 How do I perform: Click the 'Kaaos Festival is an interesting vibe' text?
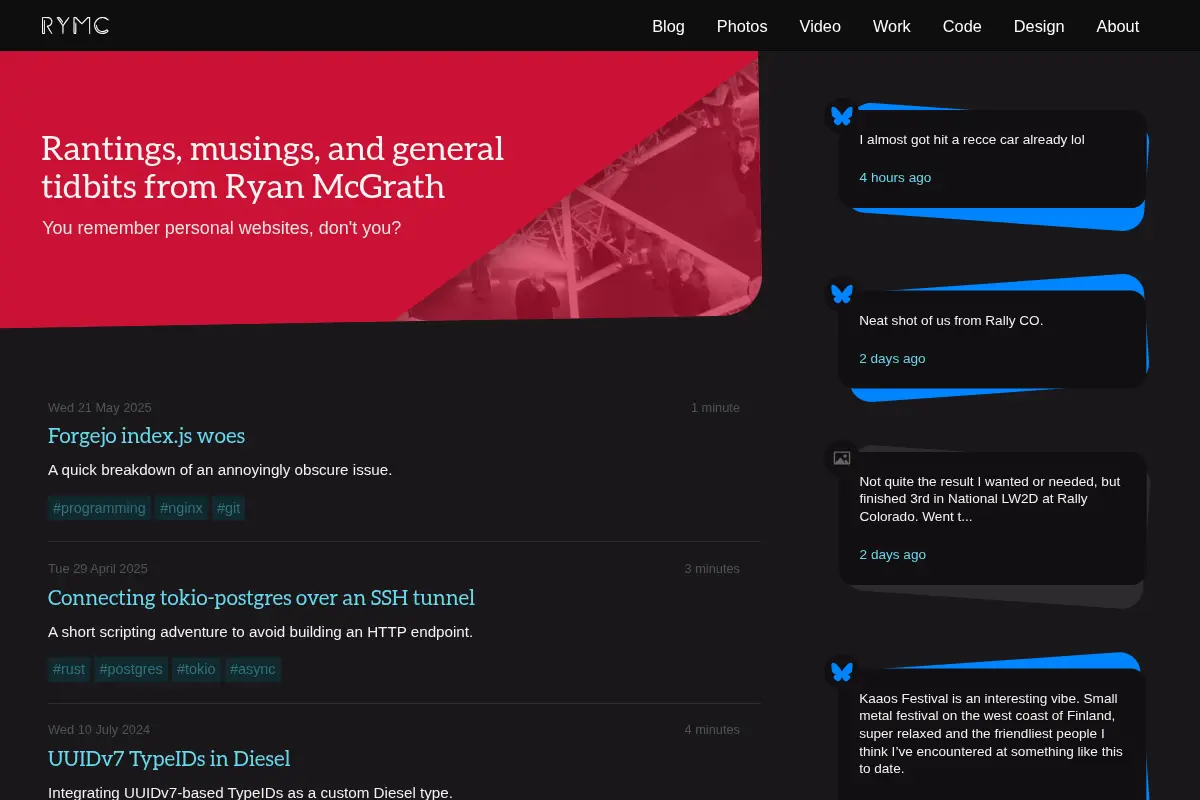click(x=991, y=734)
